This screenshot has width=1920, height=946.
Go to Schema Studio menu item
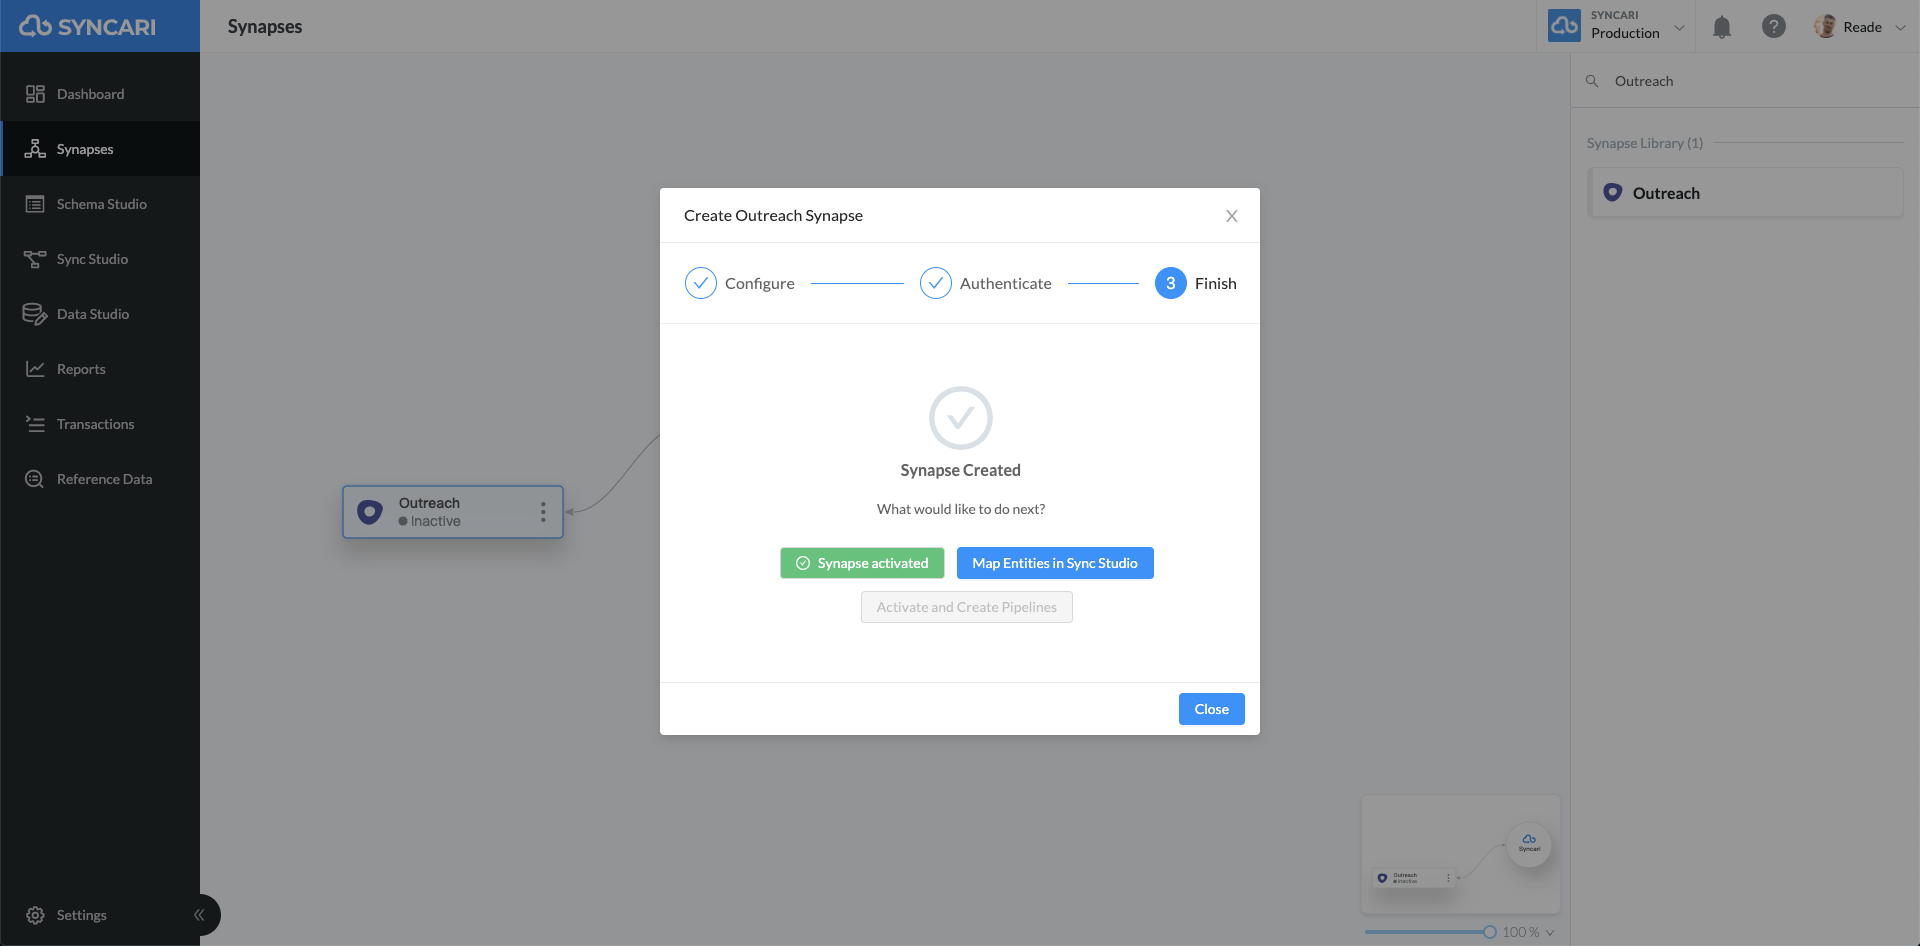[100, 204]
